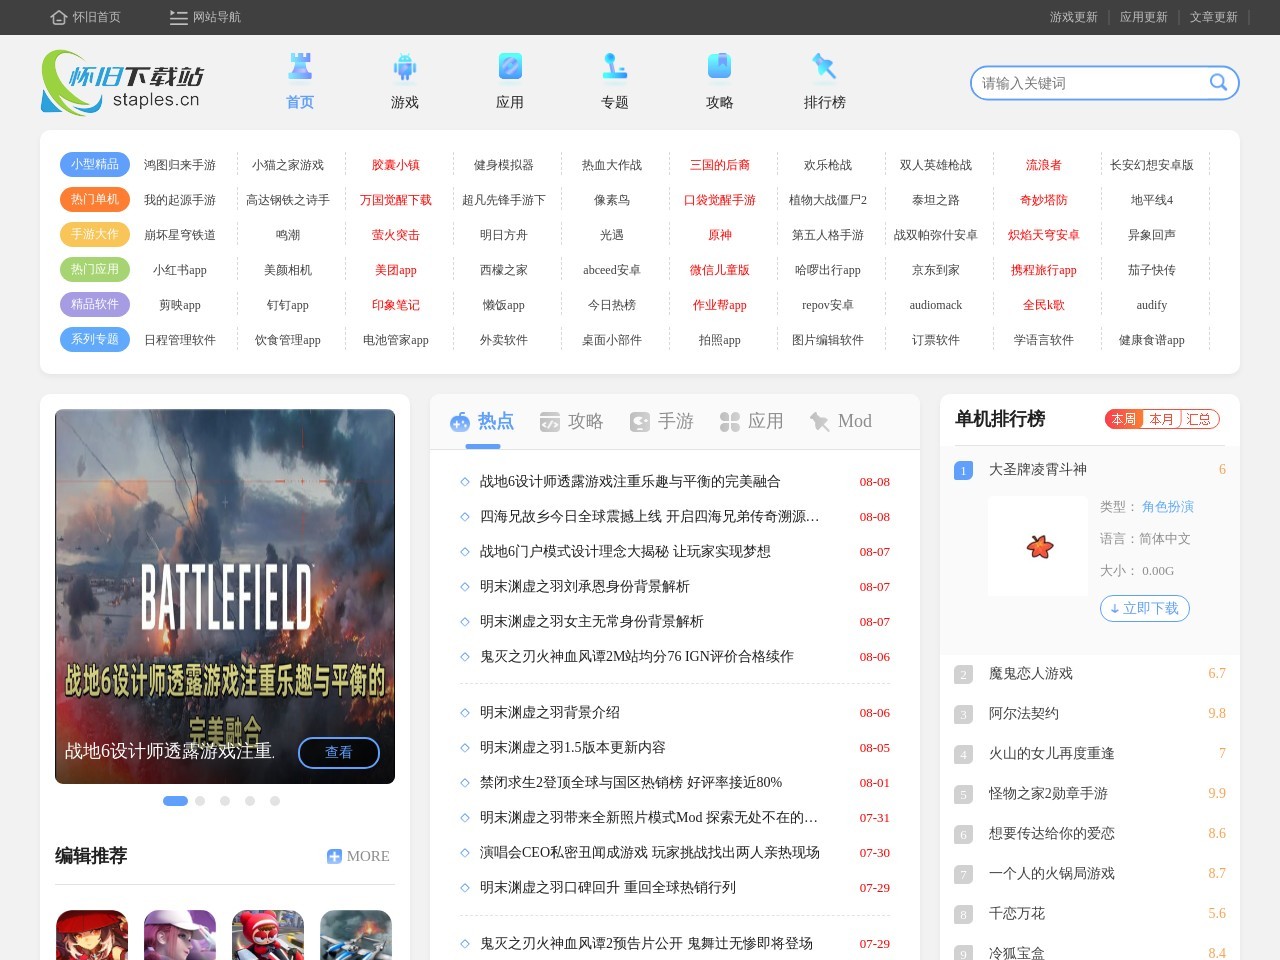Select the 热门单机 category tag
This screenshot has height=960, width=1280.
pyautogui.click(x=94, y=199)
